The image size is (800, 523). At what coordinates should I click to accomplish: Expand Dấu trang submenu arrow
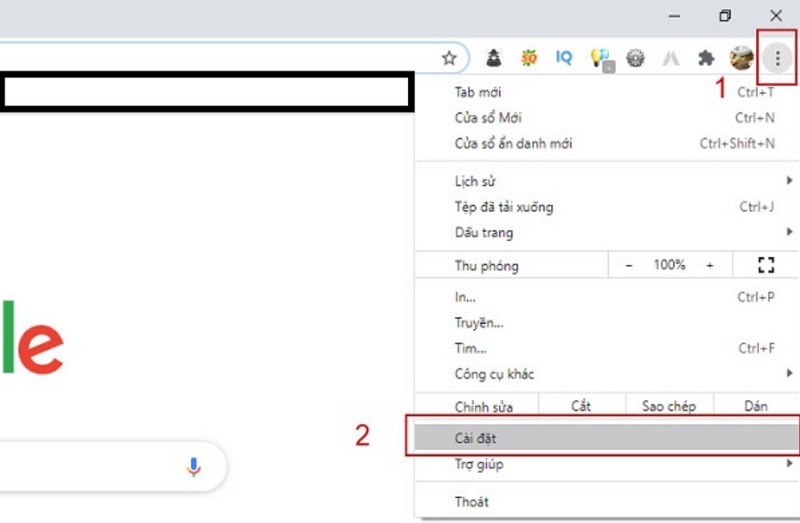789,232
